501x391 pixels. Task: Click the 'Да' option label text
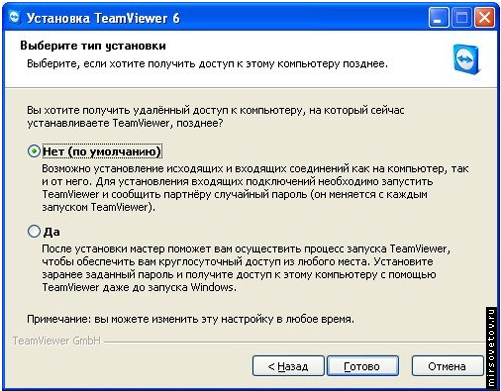(51, 232)
